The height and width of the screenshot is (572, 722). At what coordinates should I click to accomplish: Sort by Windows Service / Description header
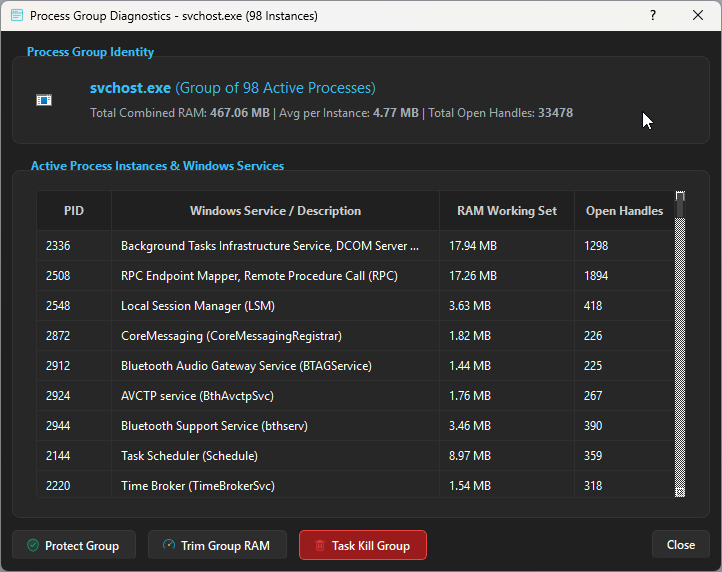pos(275,211)
